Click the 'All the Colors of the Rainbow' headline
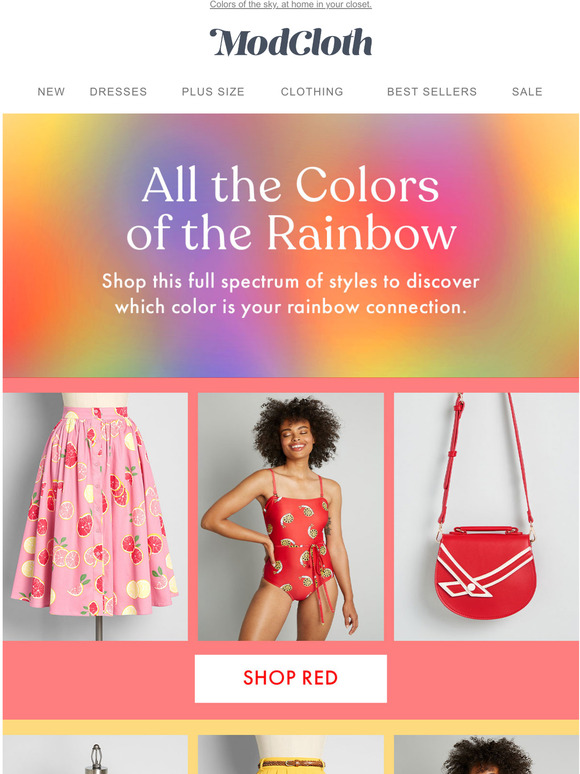The width and height of the screenshot is (580, 774). point(291,208)
